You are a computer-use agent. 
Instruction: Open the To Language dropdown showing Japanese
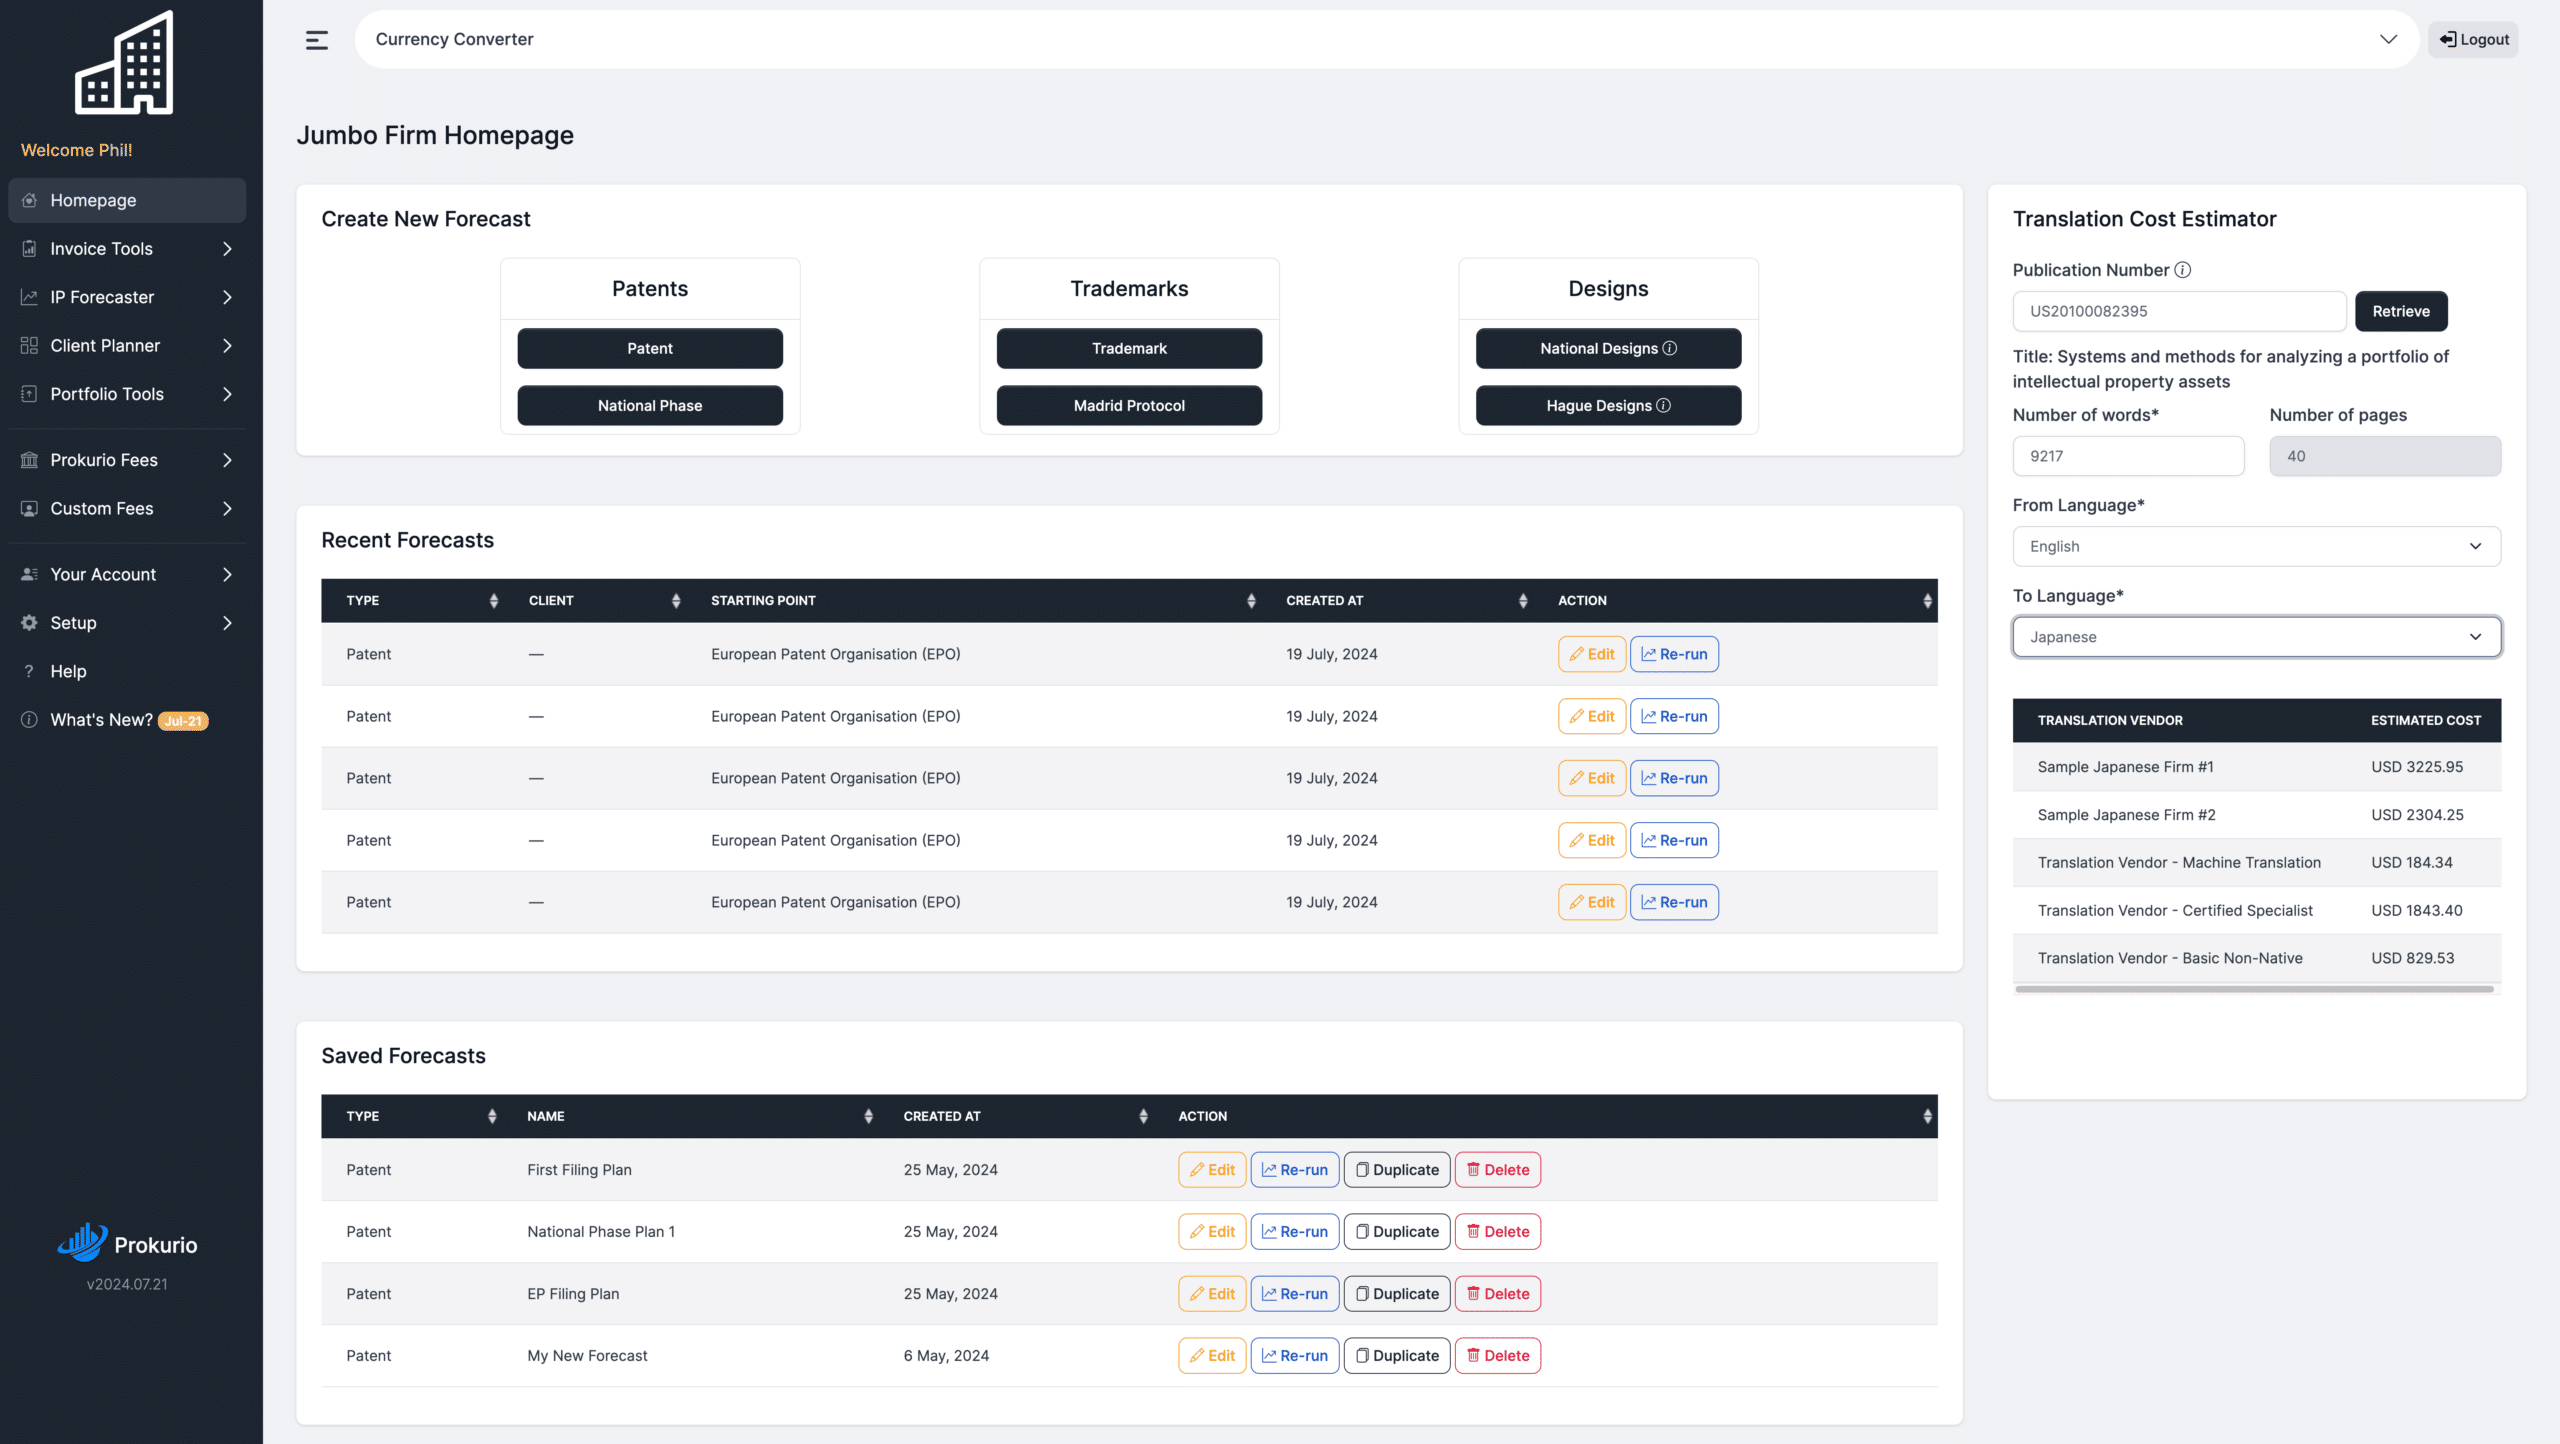pos(2256,637)
